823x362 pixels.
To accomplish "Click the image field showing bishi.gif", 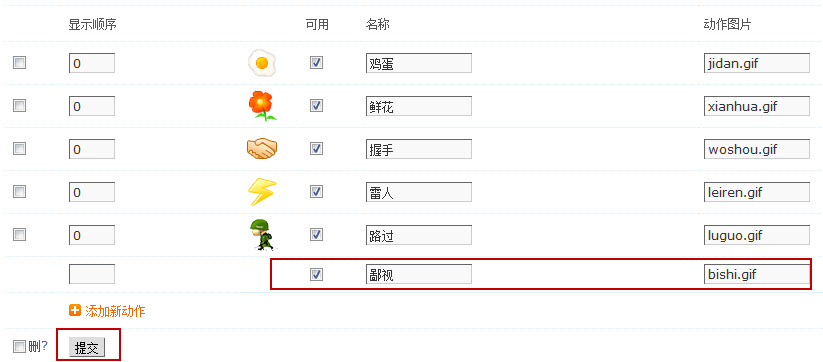I will click(x=757, y=274).
